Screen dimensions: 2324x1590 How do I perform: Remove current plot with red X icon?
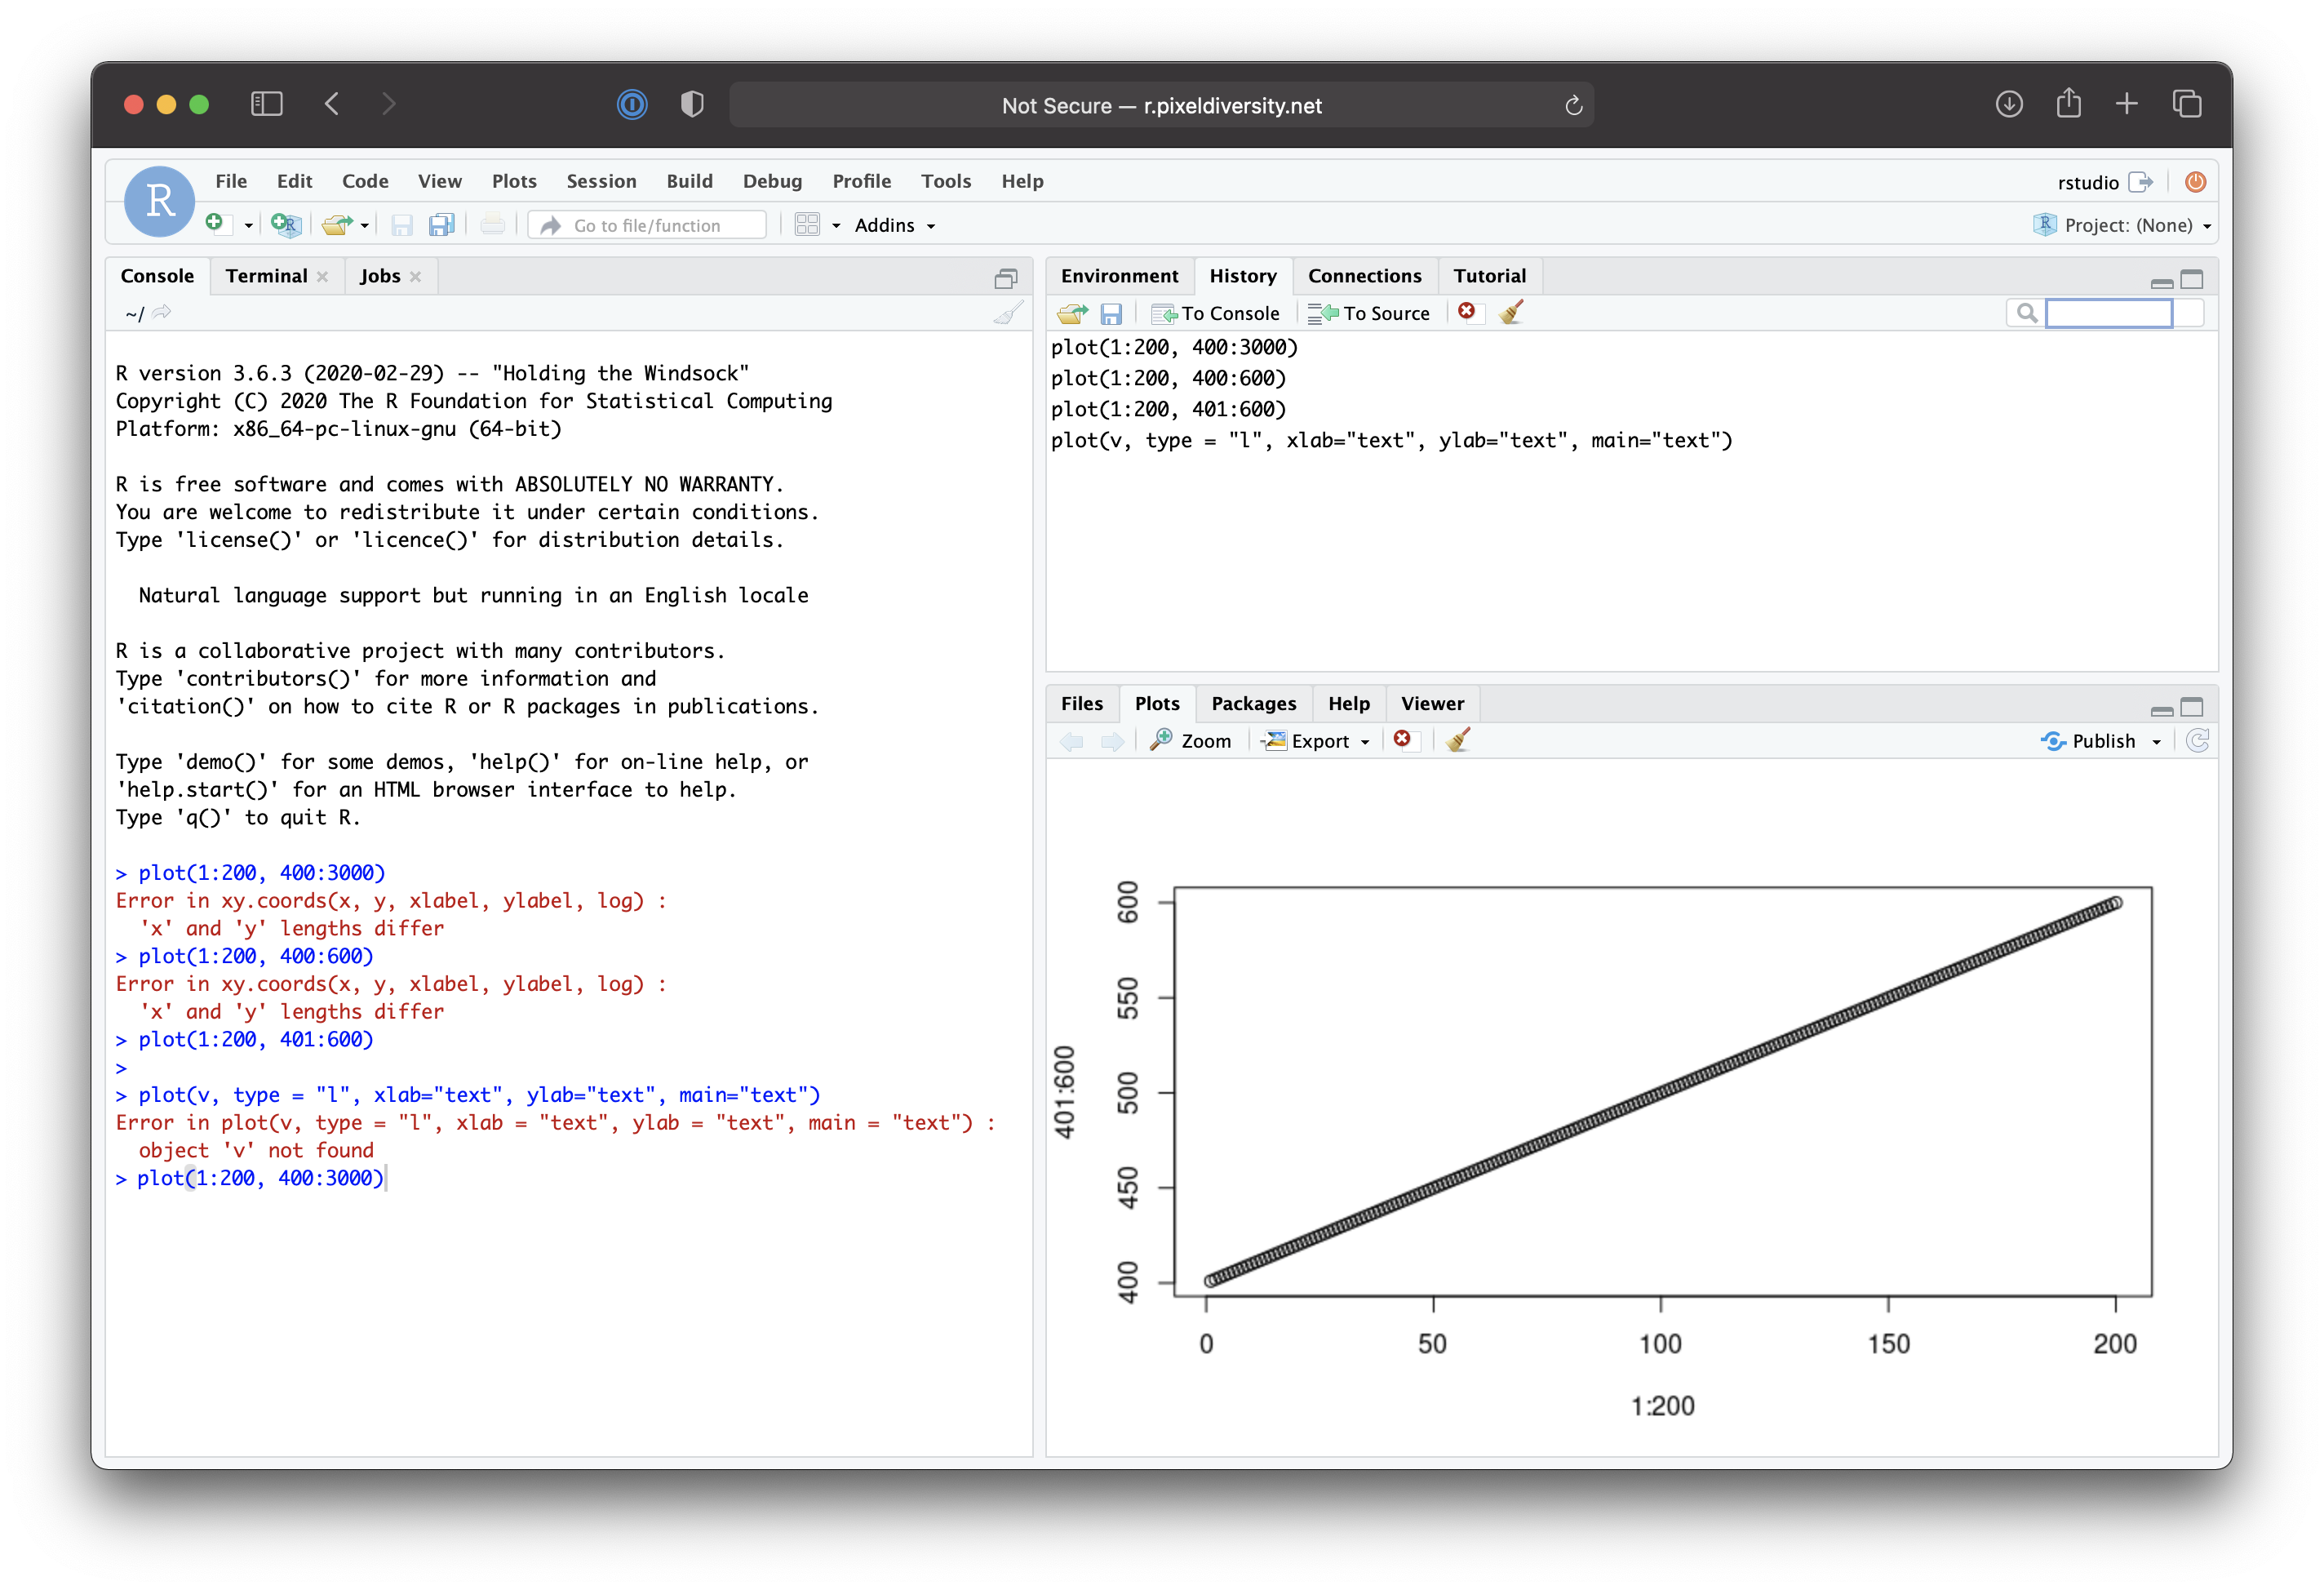(1402, 740)
